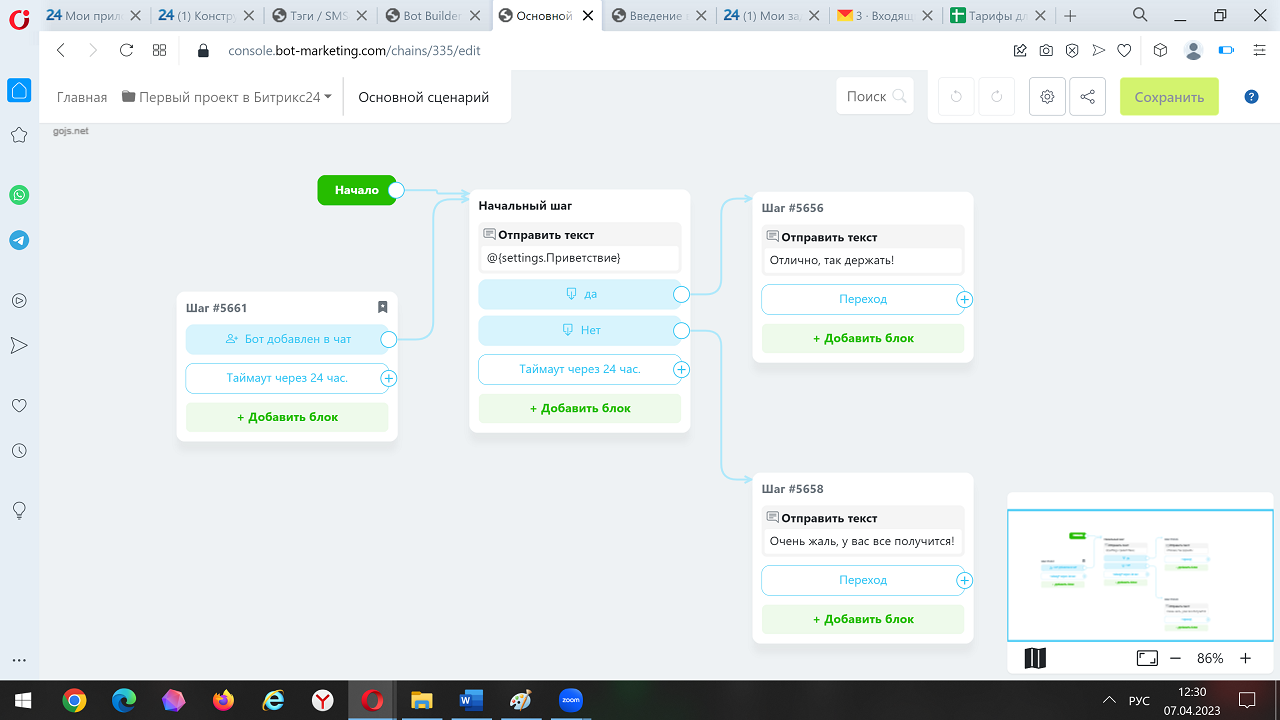Screen dimensions: 1280x720
Task: Click the plus port on Шаг #5661 timeout
Action: coord(389,378)
